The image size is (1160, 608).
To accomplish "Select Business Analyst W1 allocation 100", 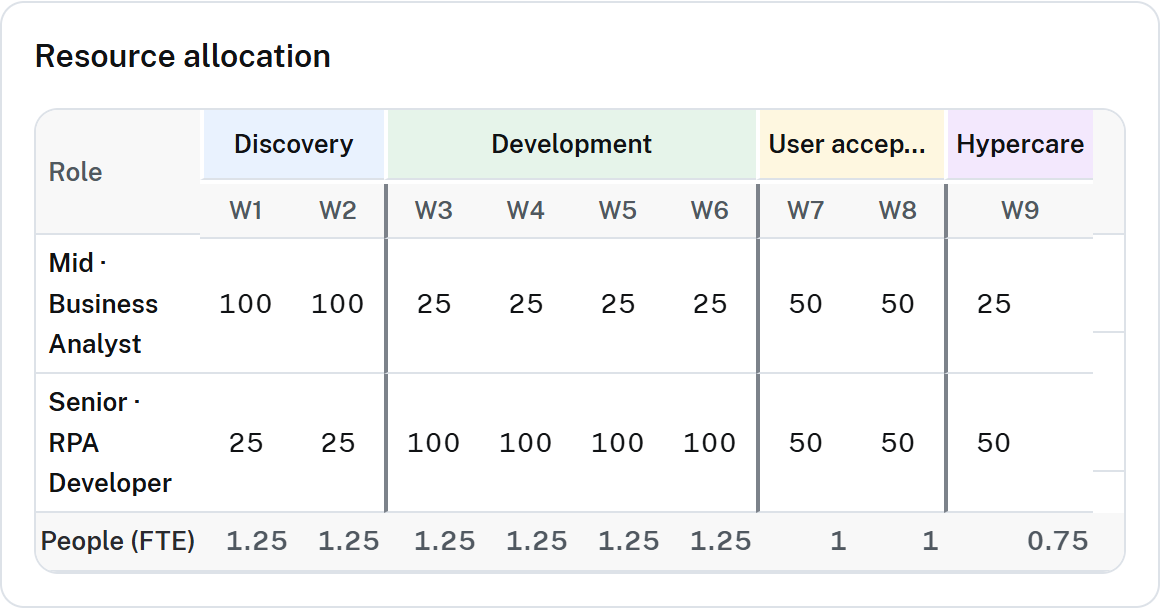I will click(x=246, y=304).
